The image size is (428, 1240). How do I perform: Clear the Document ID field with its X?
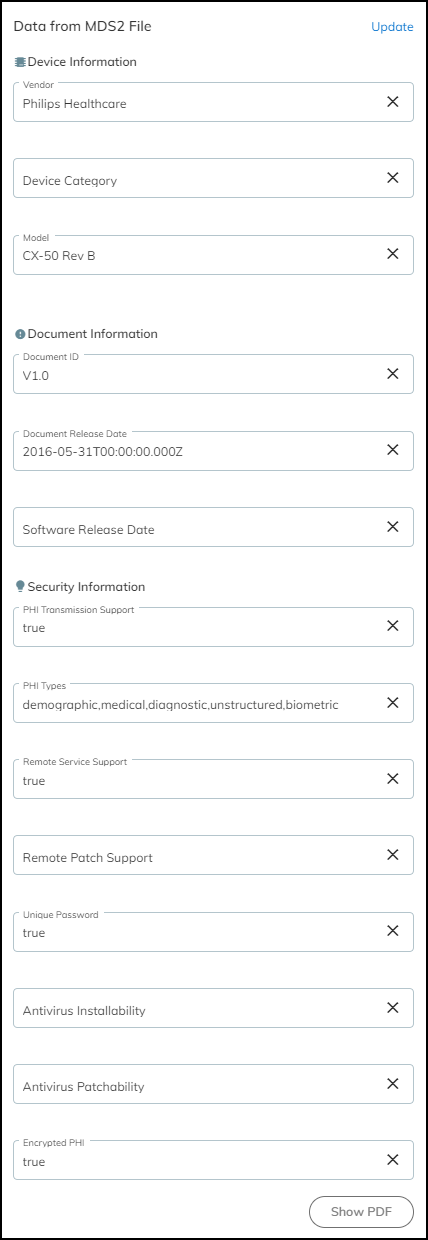click(x=393, y=373)
